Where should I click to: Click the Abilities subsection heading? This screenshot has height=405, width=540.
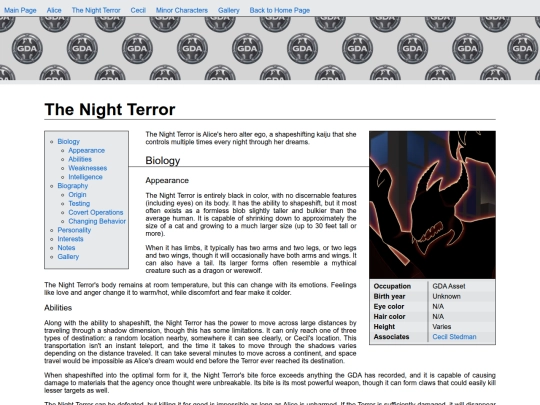(x=58, y=308)
